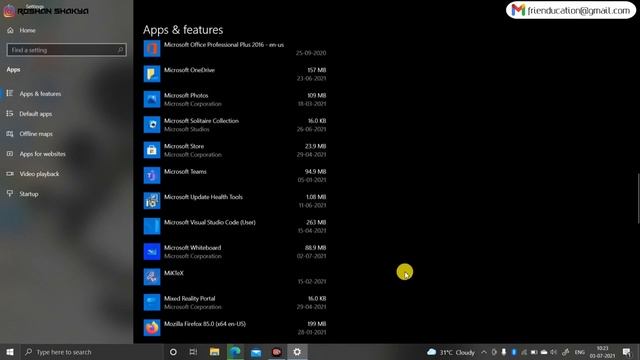Viewport: 640px width, 360px height.
Task: Select the MiKTeX entry name
Action: 173,273
